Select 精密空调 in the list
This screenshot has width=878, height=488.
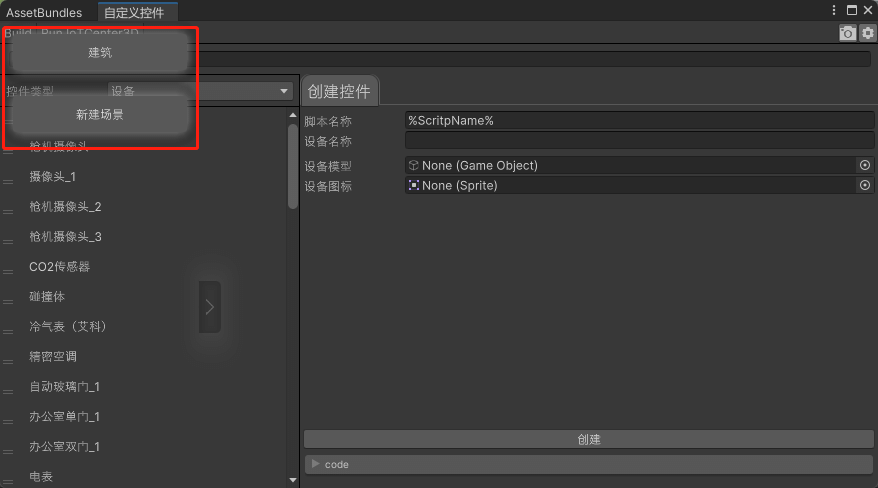[53, 356]
